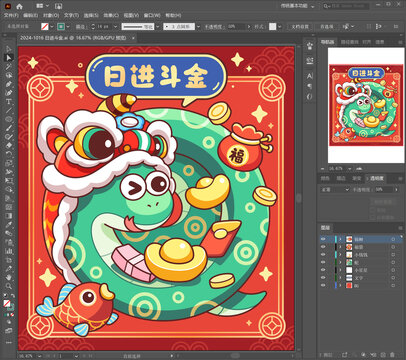406x360 pixels.
Task: Click target circle of the 蛇 layer
Action: (x=393, y=262)
